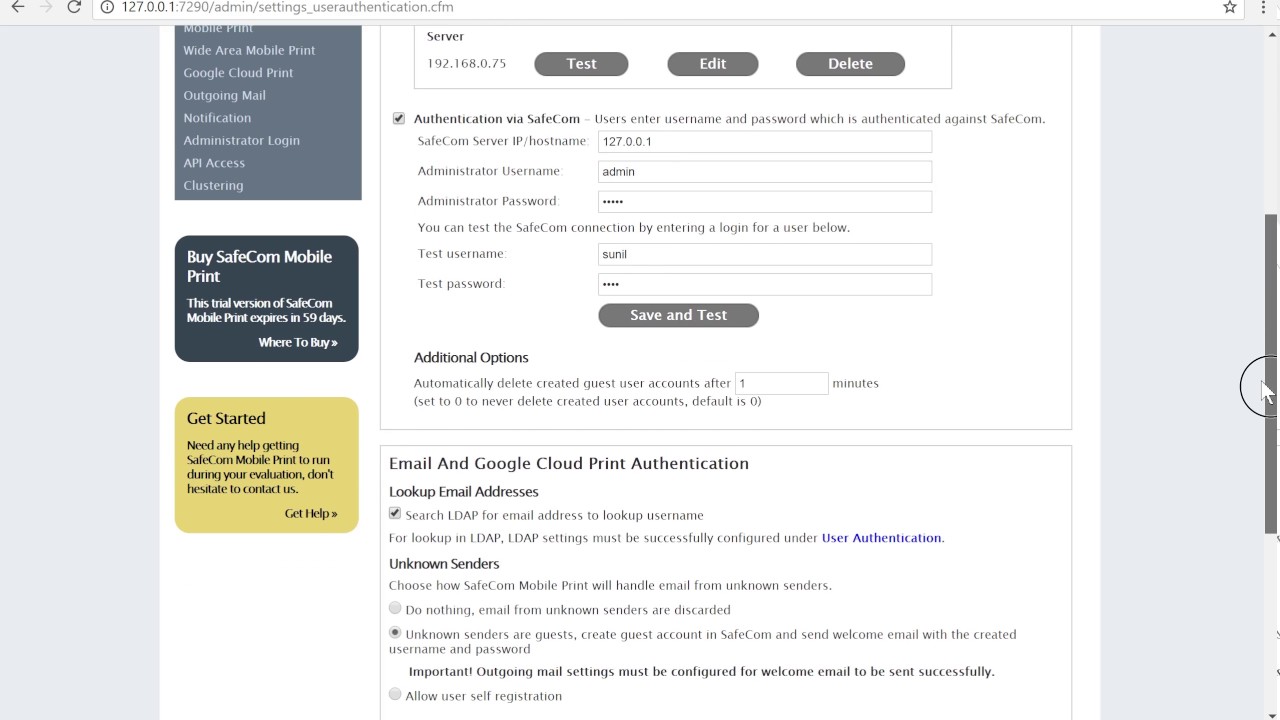1280x720 pixels.
Task: Go to Outgoing Mail menu item
Action: click(224, 95)
